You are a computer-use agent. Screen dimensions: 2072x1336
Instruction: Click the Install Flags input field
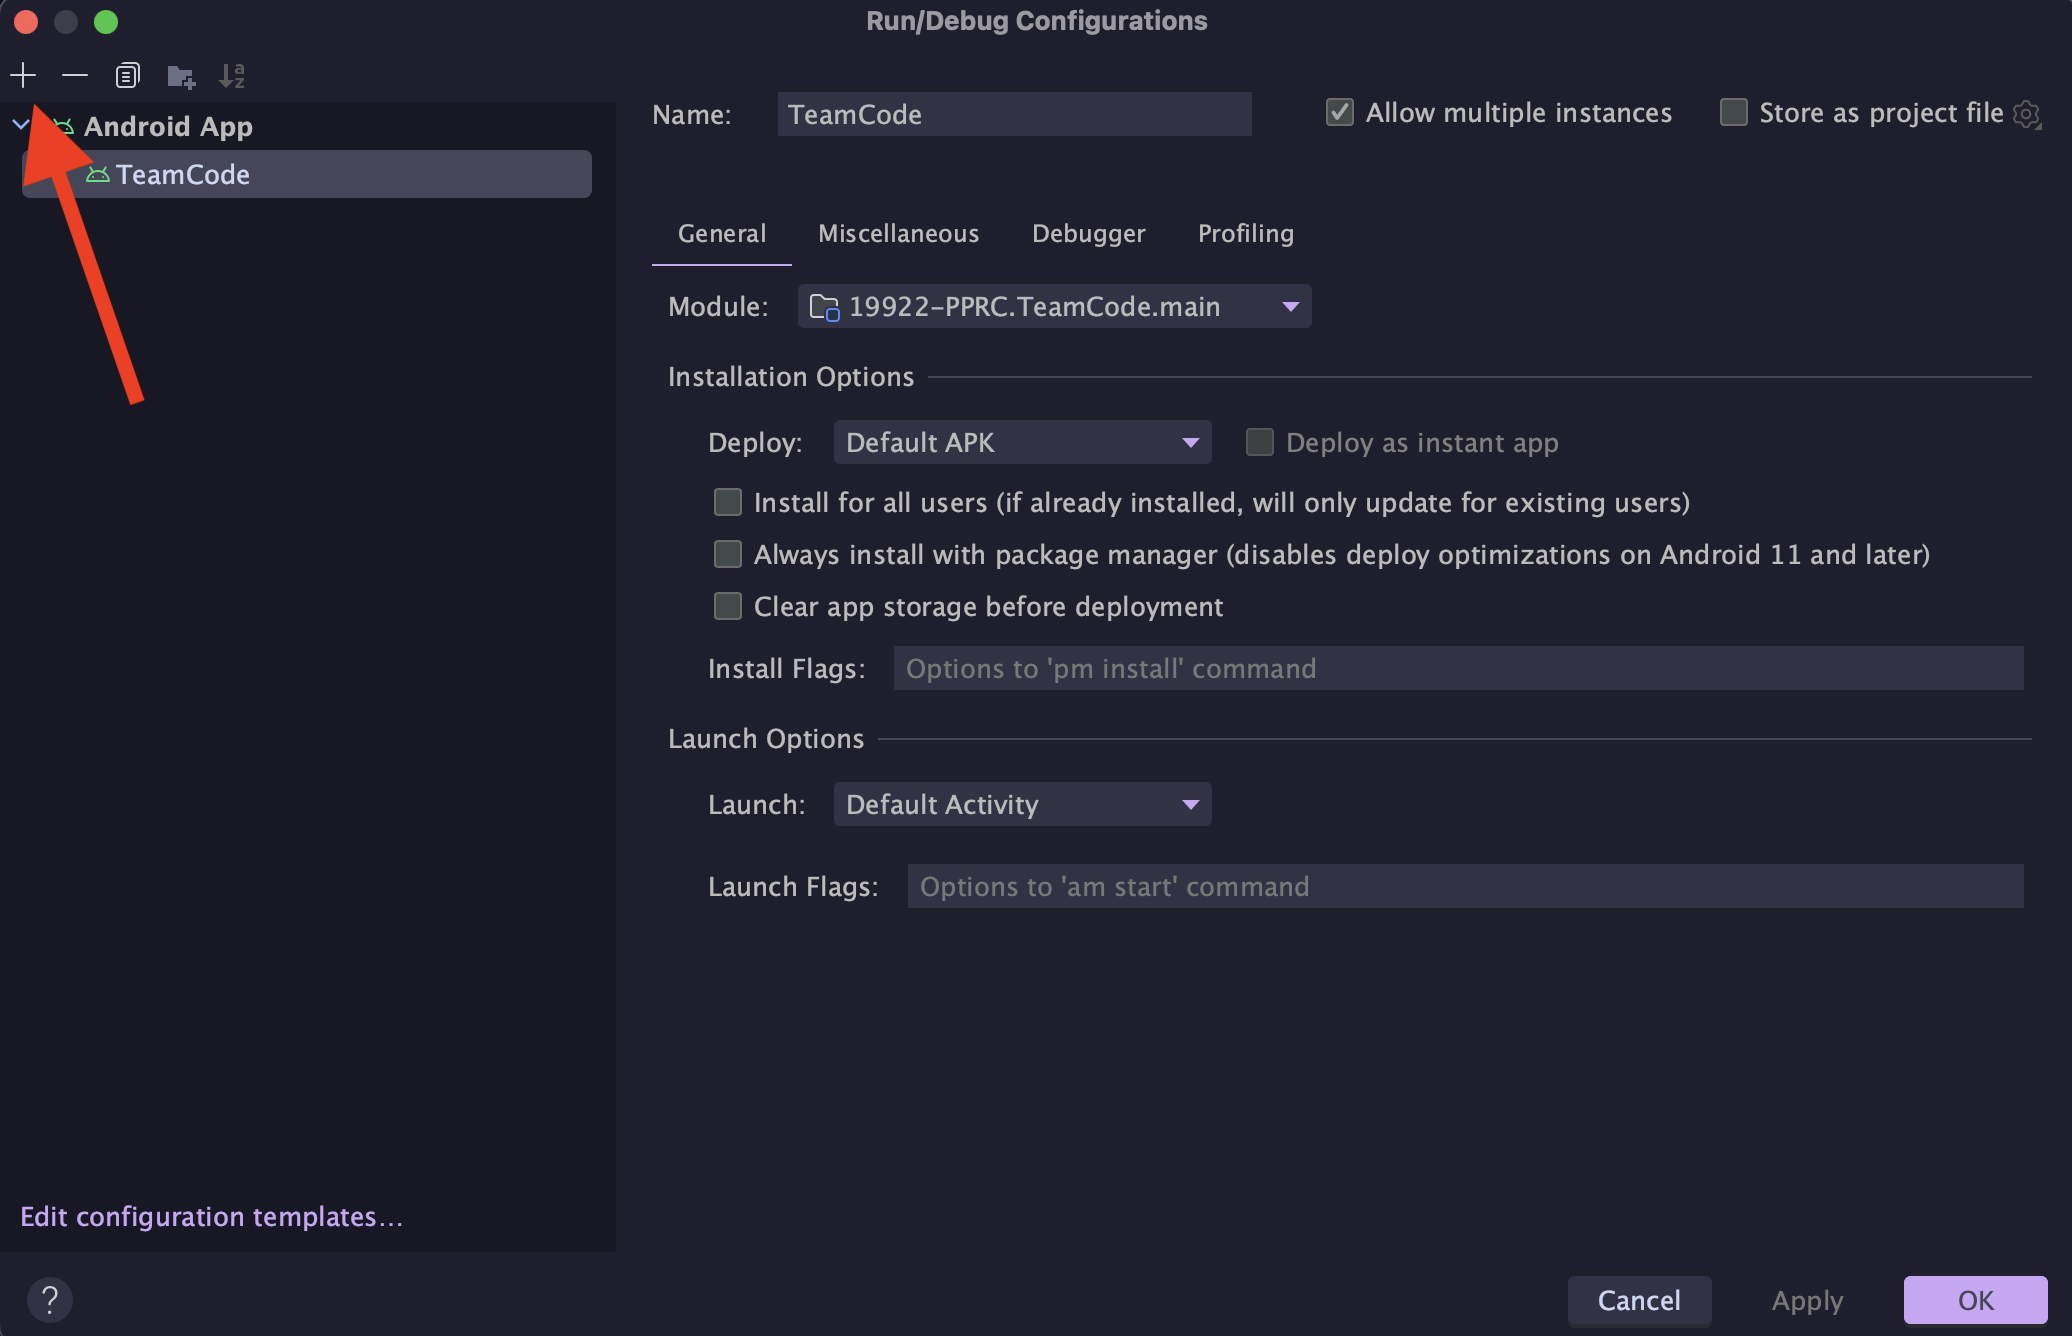click(1460, 667)
